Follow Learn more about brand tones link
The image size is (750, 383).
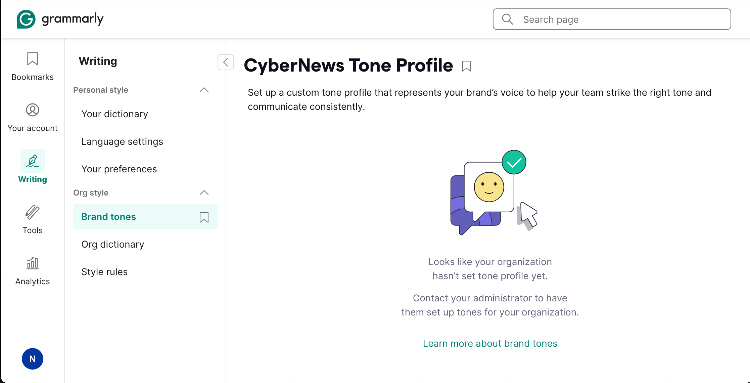pos(490,343)
